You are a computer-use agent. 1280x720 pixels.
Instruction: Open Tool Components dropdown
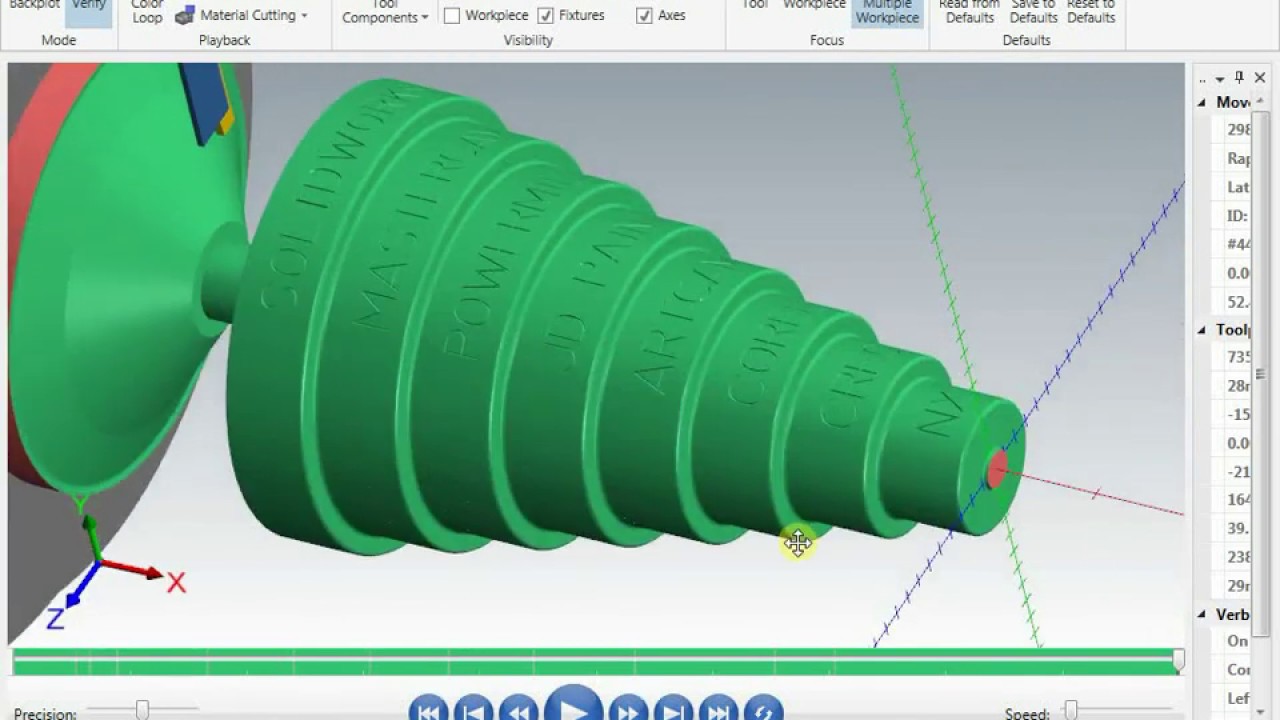point(385,12)
